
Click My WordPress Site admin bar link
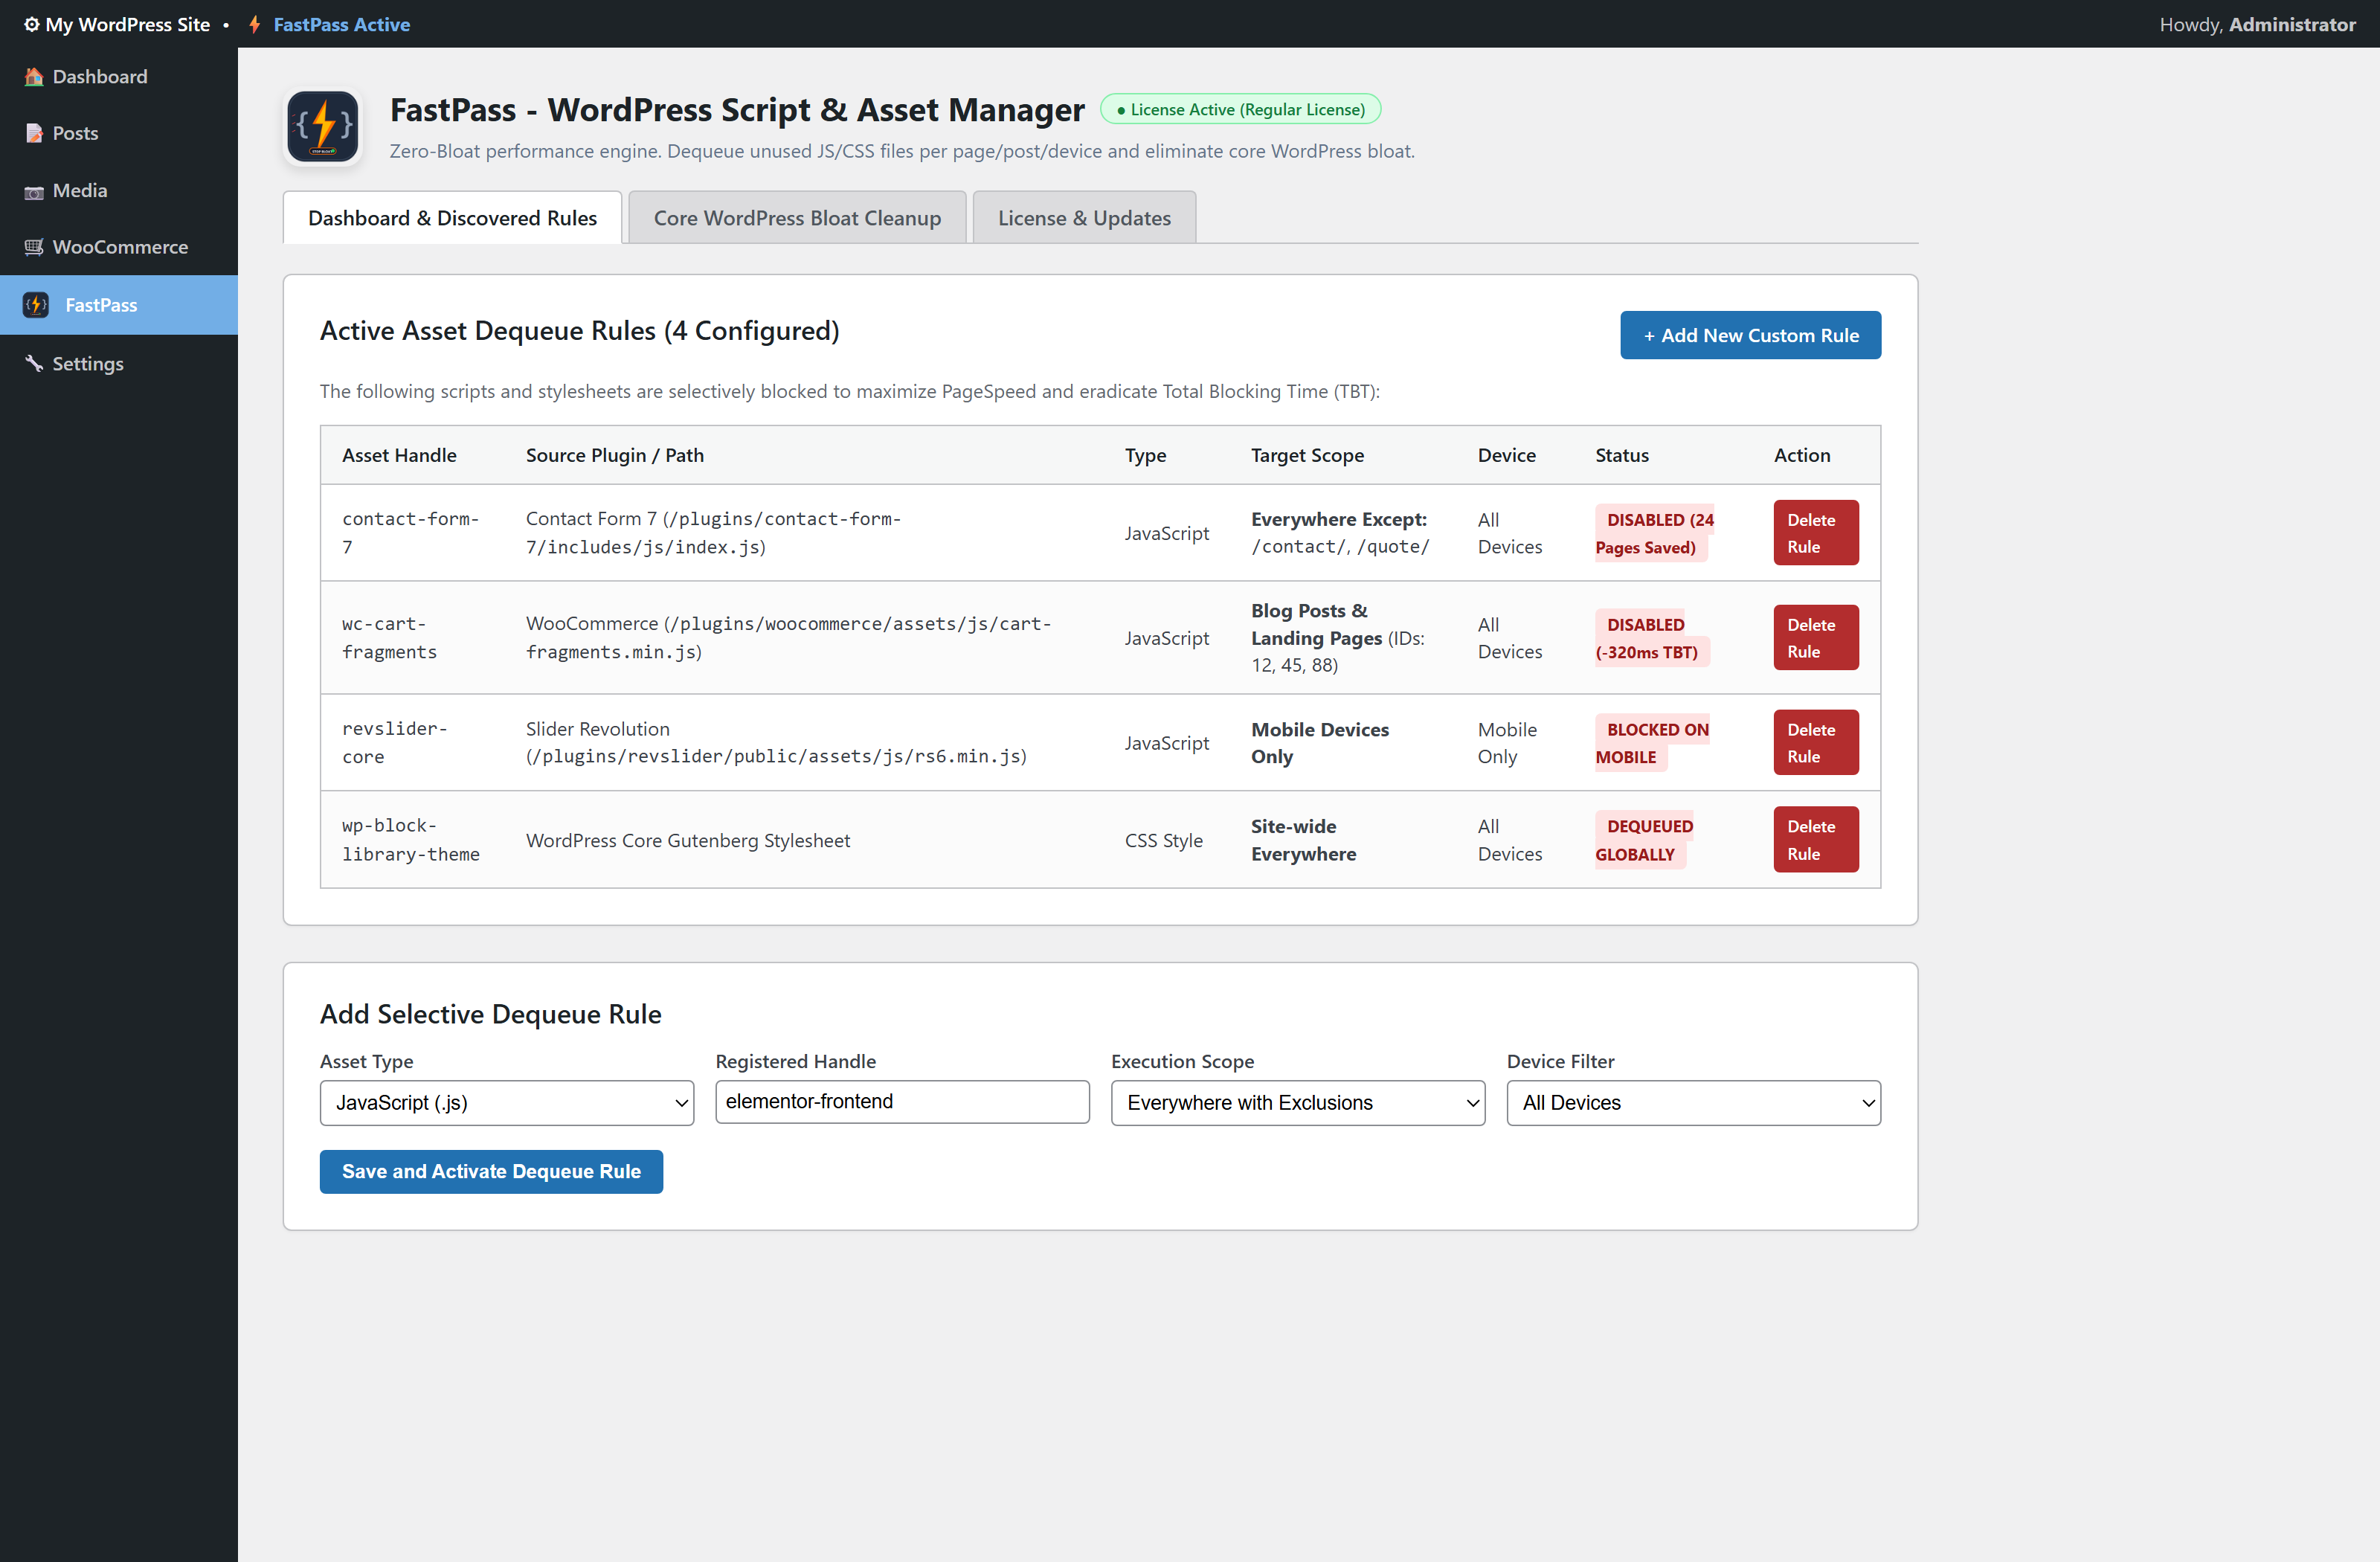pyautogui.click(x=127, y=24)
